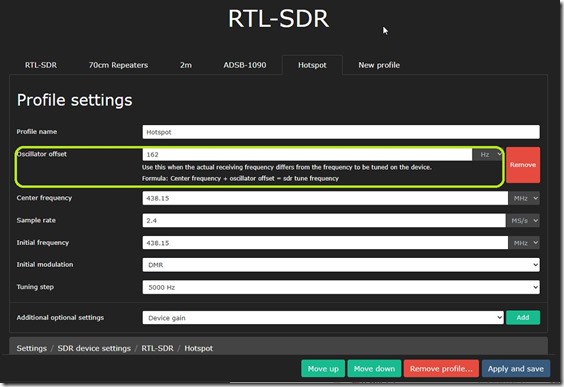
Task: Click the Move down button
Action: coord(374,369)
